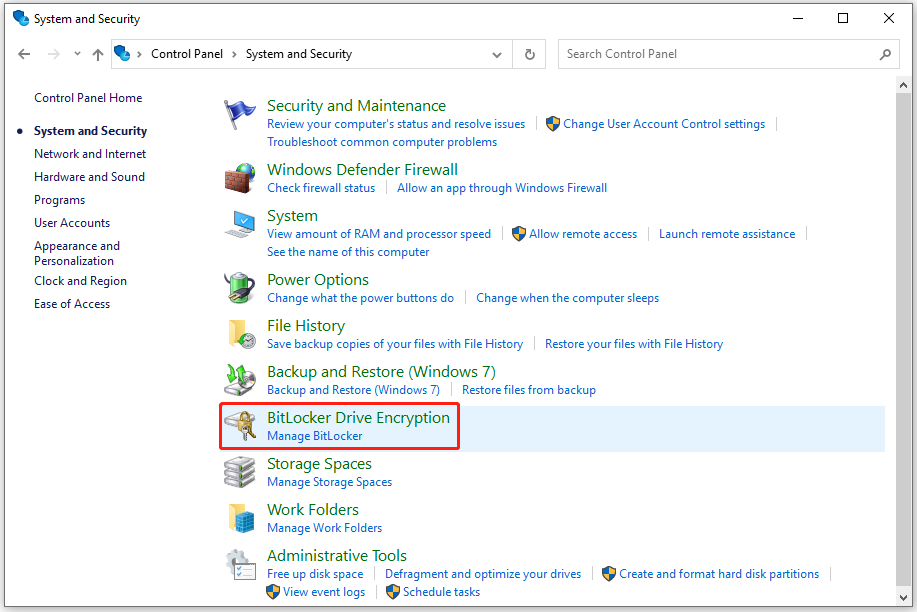Click the Storage Spaces stacked drives icon
This screenshot has height=612, width=917.
[x=240, y=472]
